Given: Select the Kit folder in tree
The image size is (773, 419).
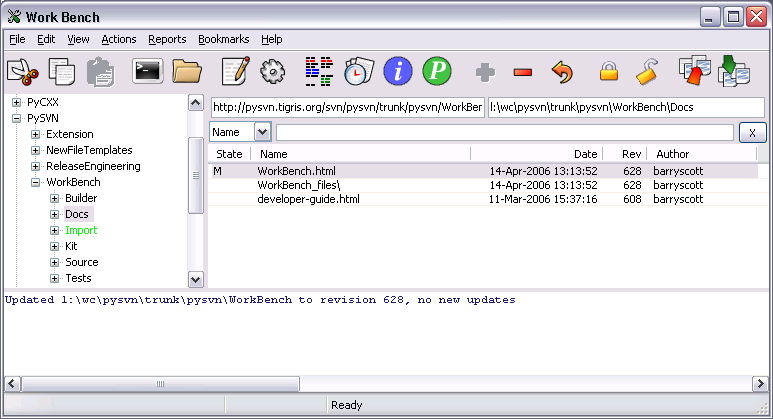Looking at the screenshot, I should click(x=71, y=246).
